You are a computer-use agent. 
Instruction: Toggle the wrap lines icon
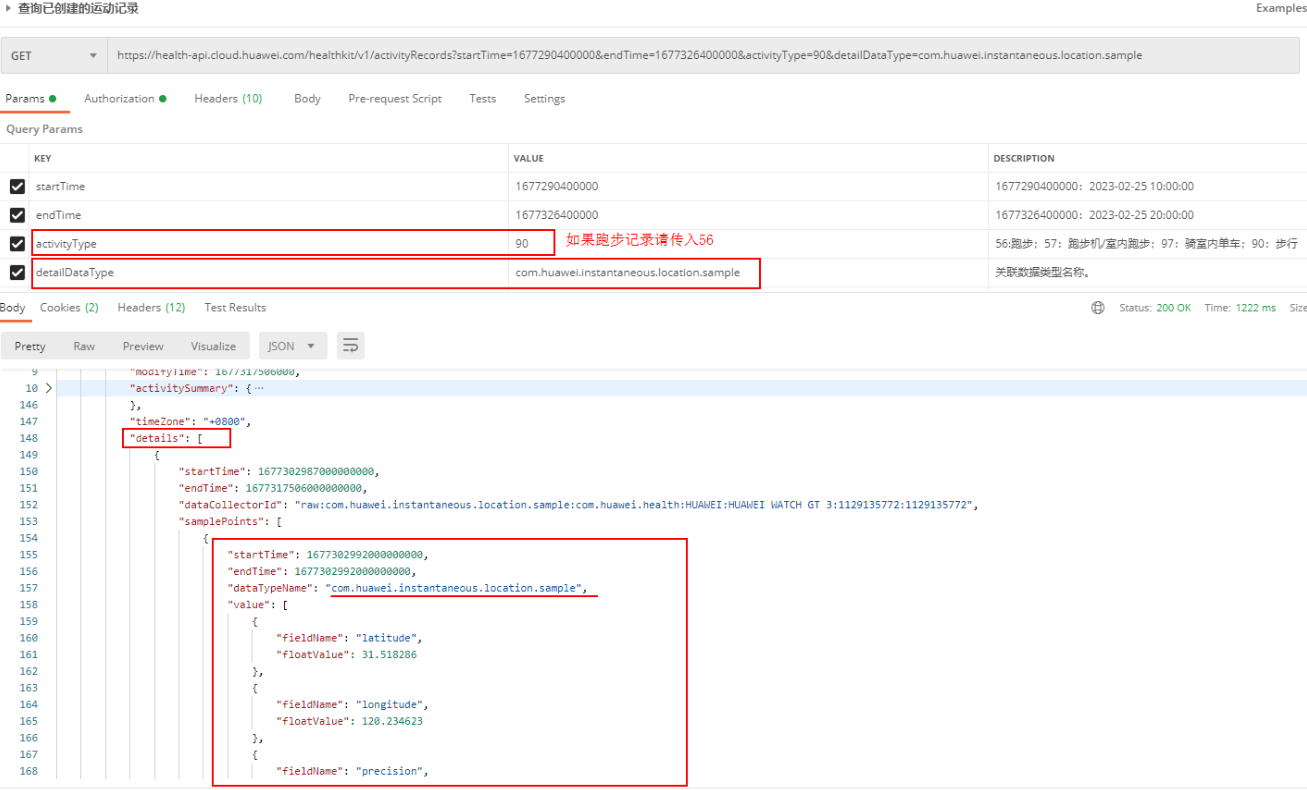pos(350,346)
